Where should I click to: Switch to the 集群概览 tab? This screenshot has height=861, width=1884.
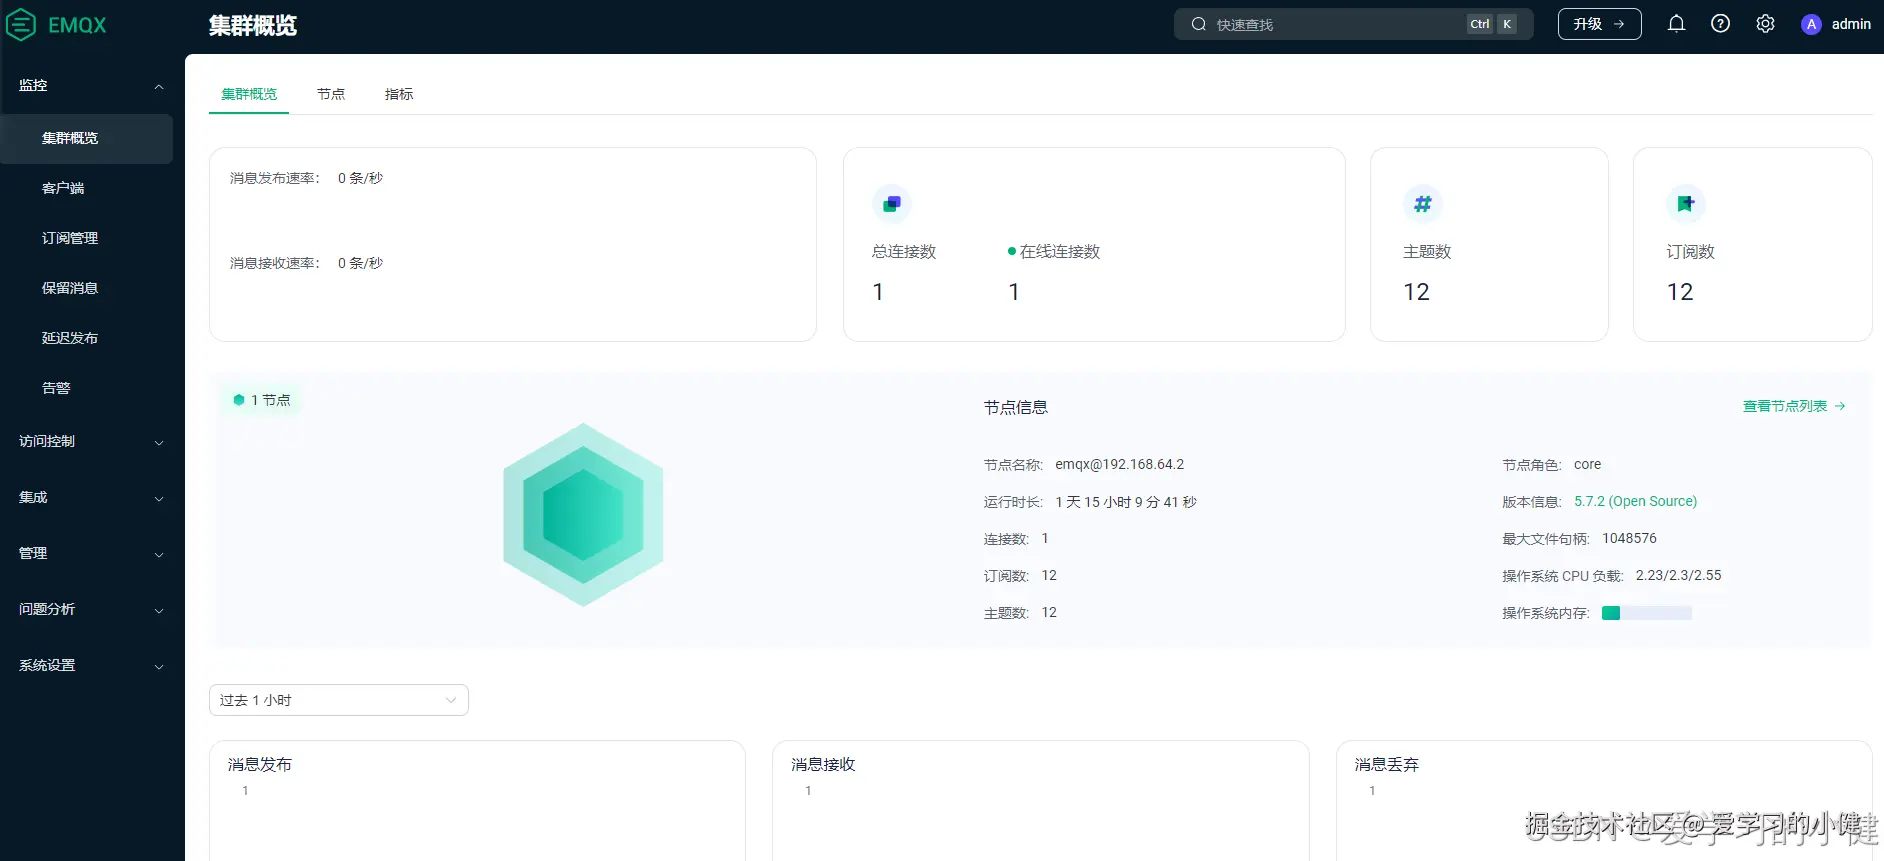pyautogui.click(x=249, y=94)
